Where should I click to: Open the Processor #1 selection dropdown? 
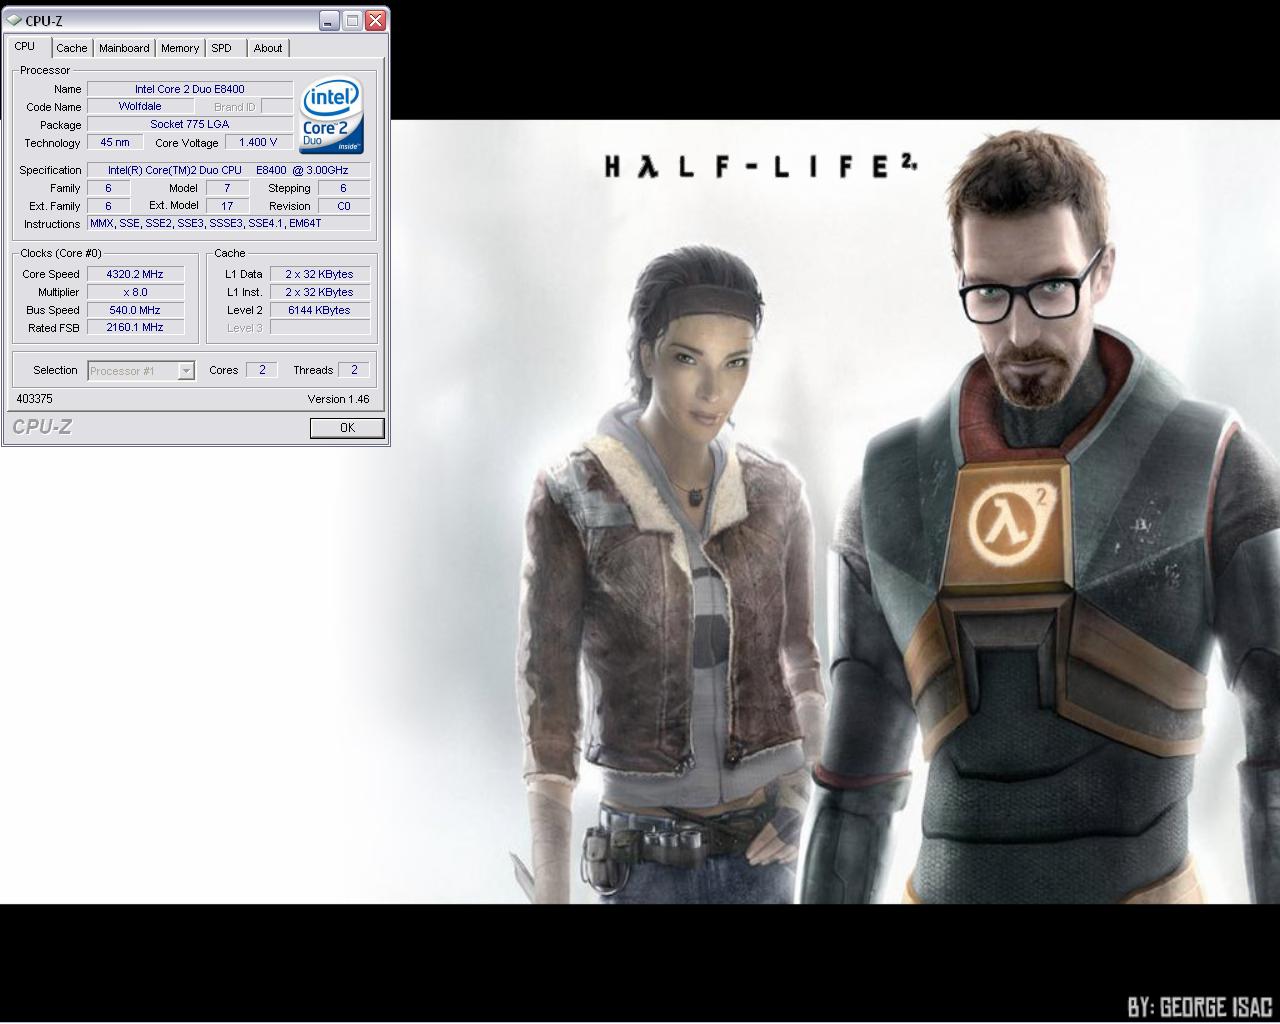(x=141, y=371)
